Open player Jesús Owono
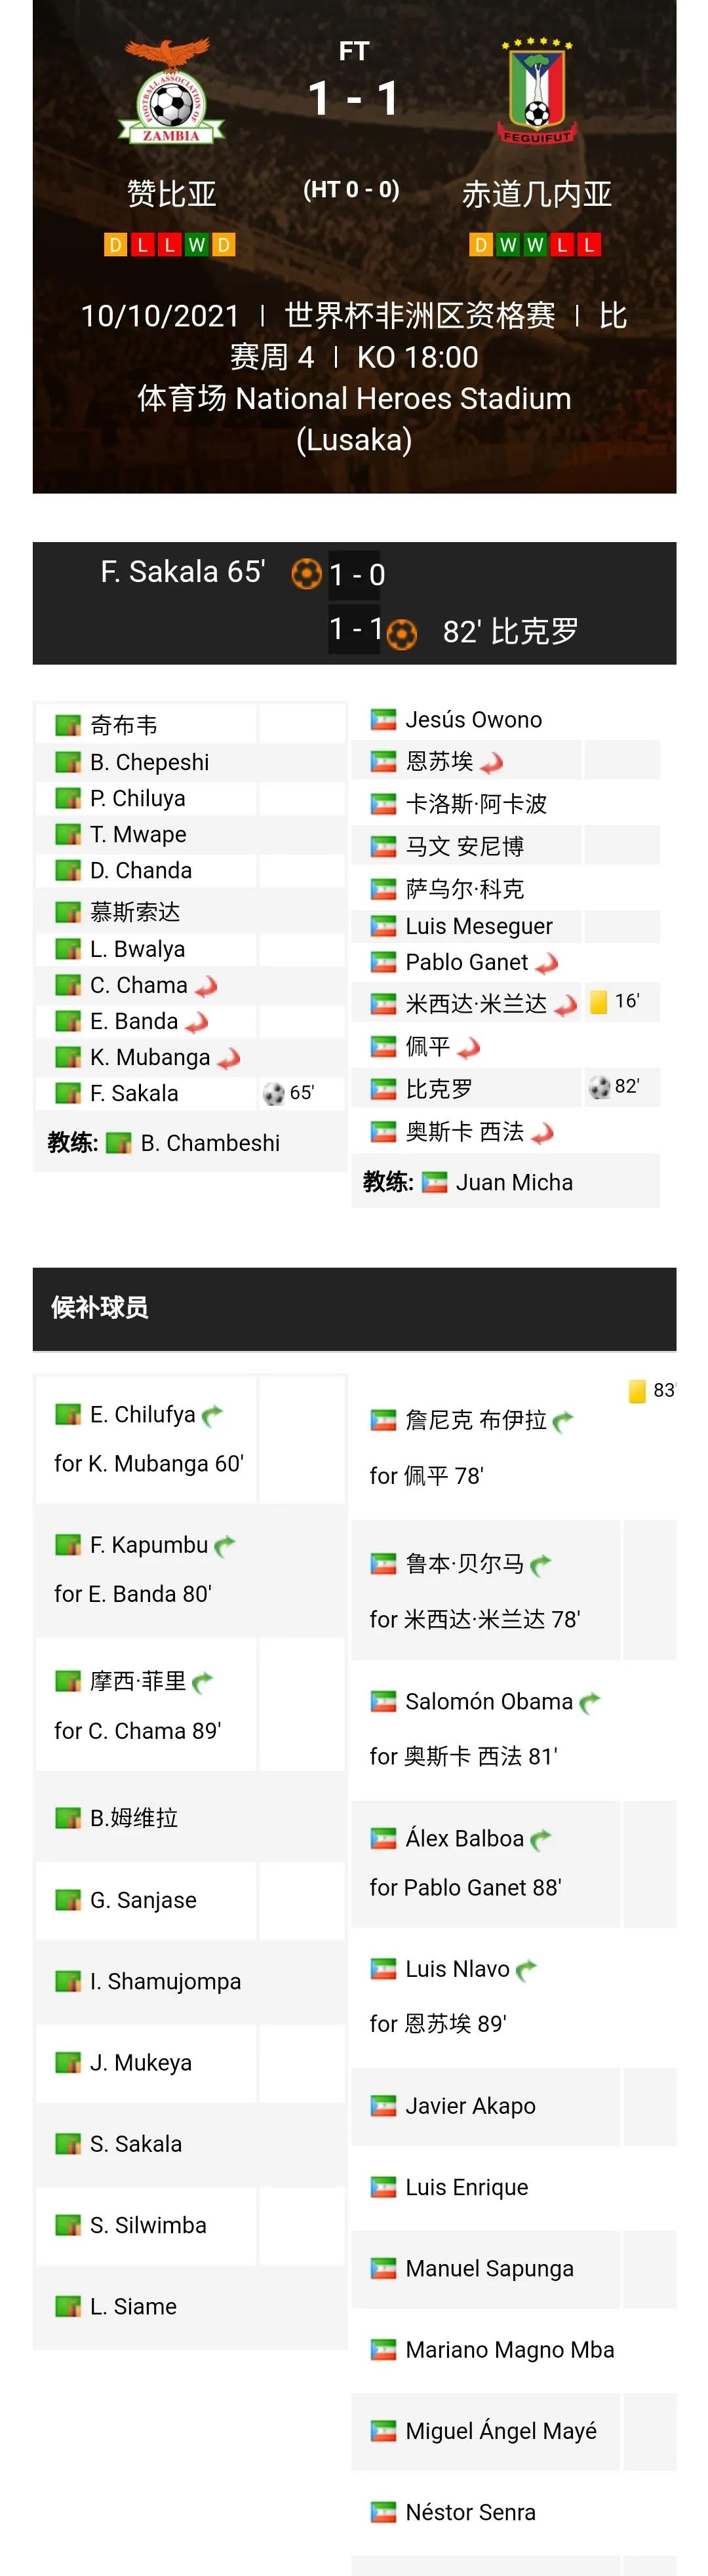Screen dimensions: 708x2576 [x=473, y=720]
